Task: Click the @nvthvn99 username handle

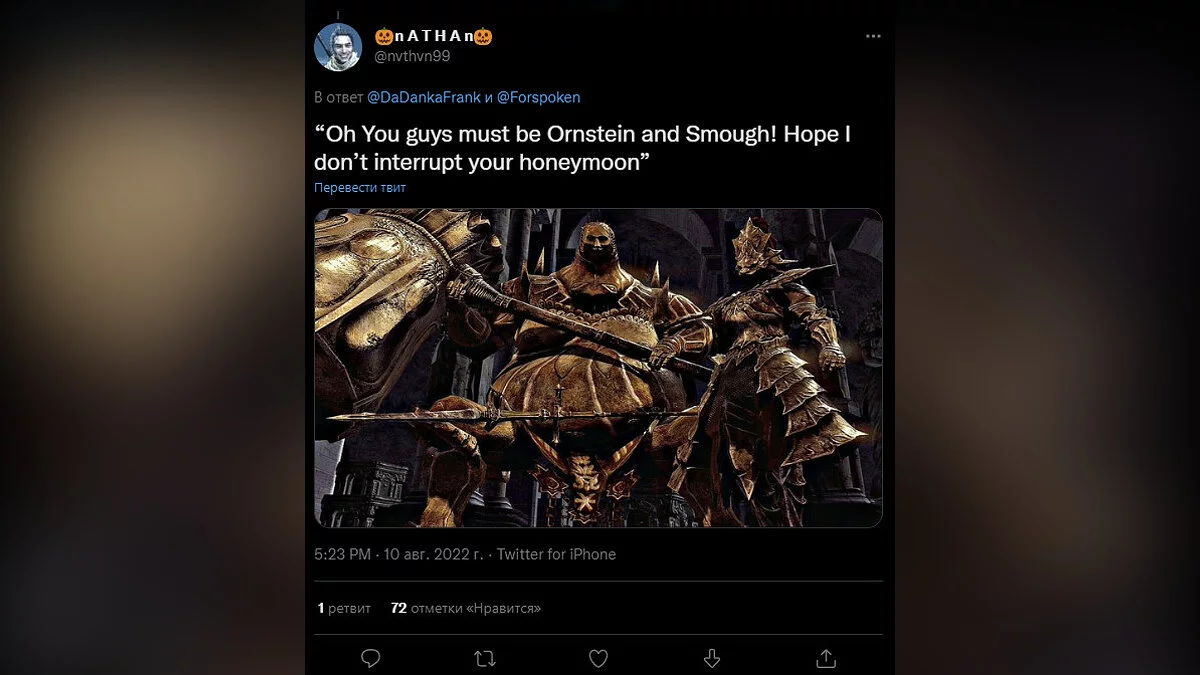Action: click(x=412, y=56)
